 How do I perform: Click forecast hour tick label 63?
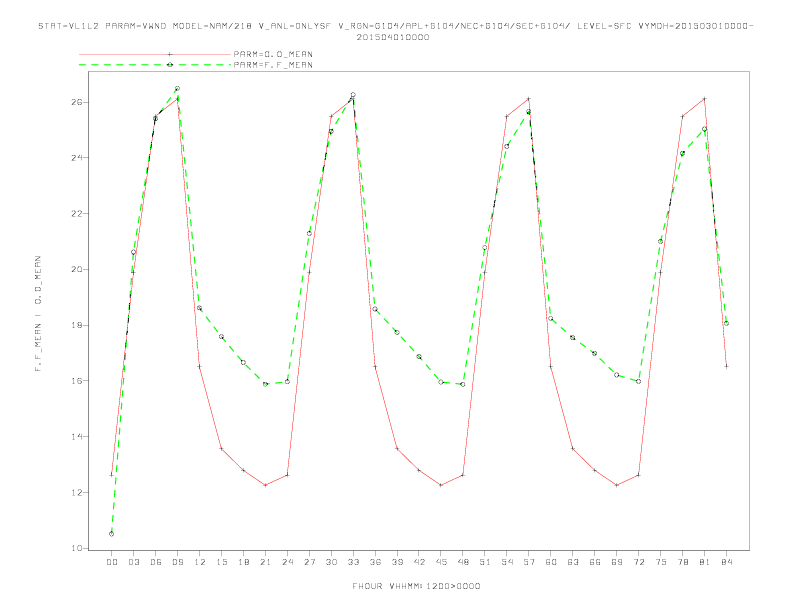click(x=573, y=562)
